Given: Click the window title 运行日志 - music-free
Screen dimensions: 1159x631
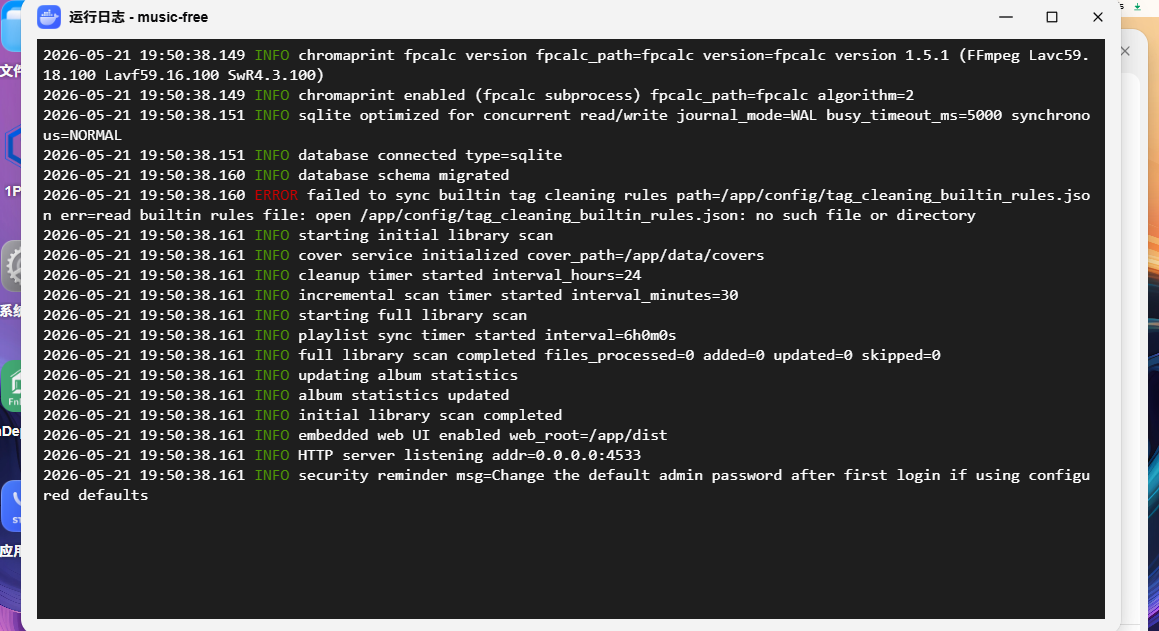Looking at the screenshot, I should [138, 17].
